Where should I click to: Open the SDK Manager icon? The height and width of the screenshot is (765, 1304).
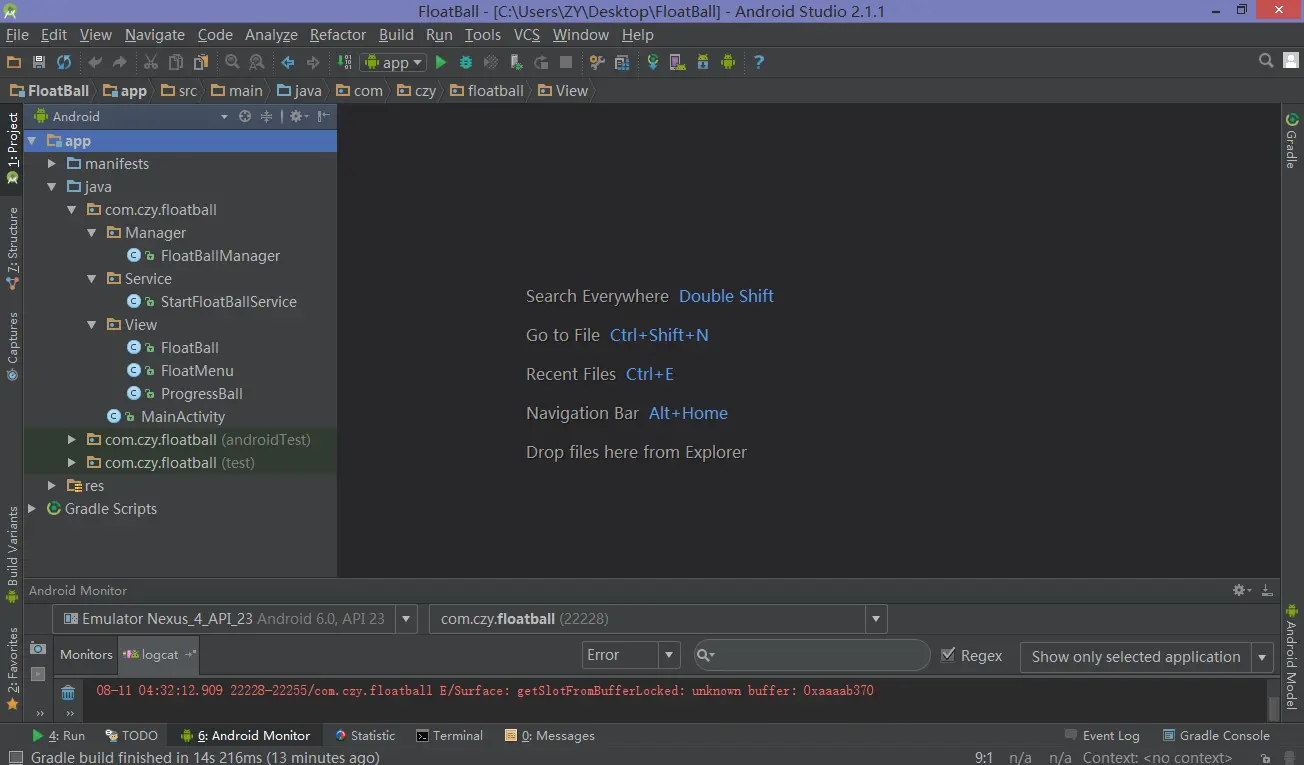tap(703, 62)
